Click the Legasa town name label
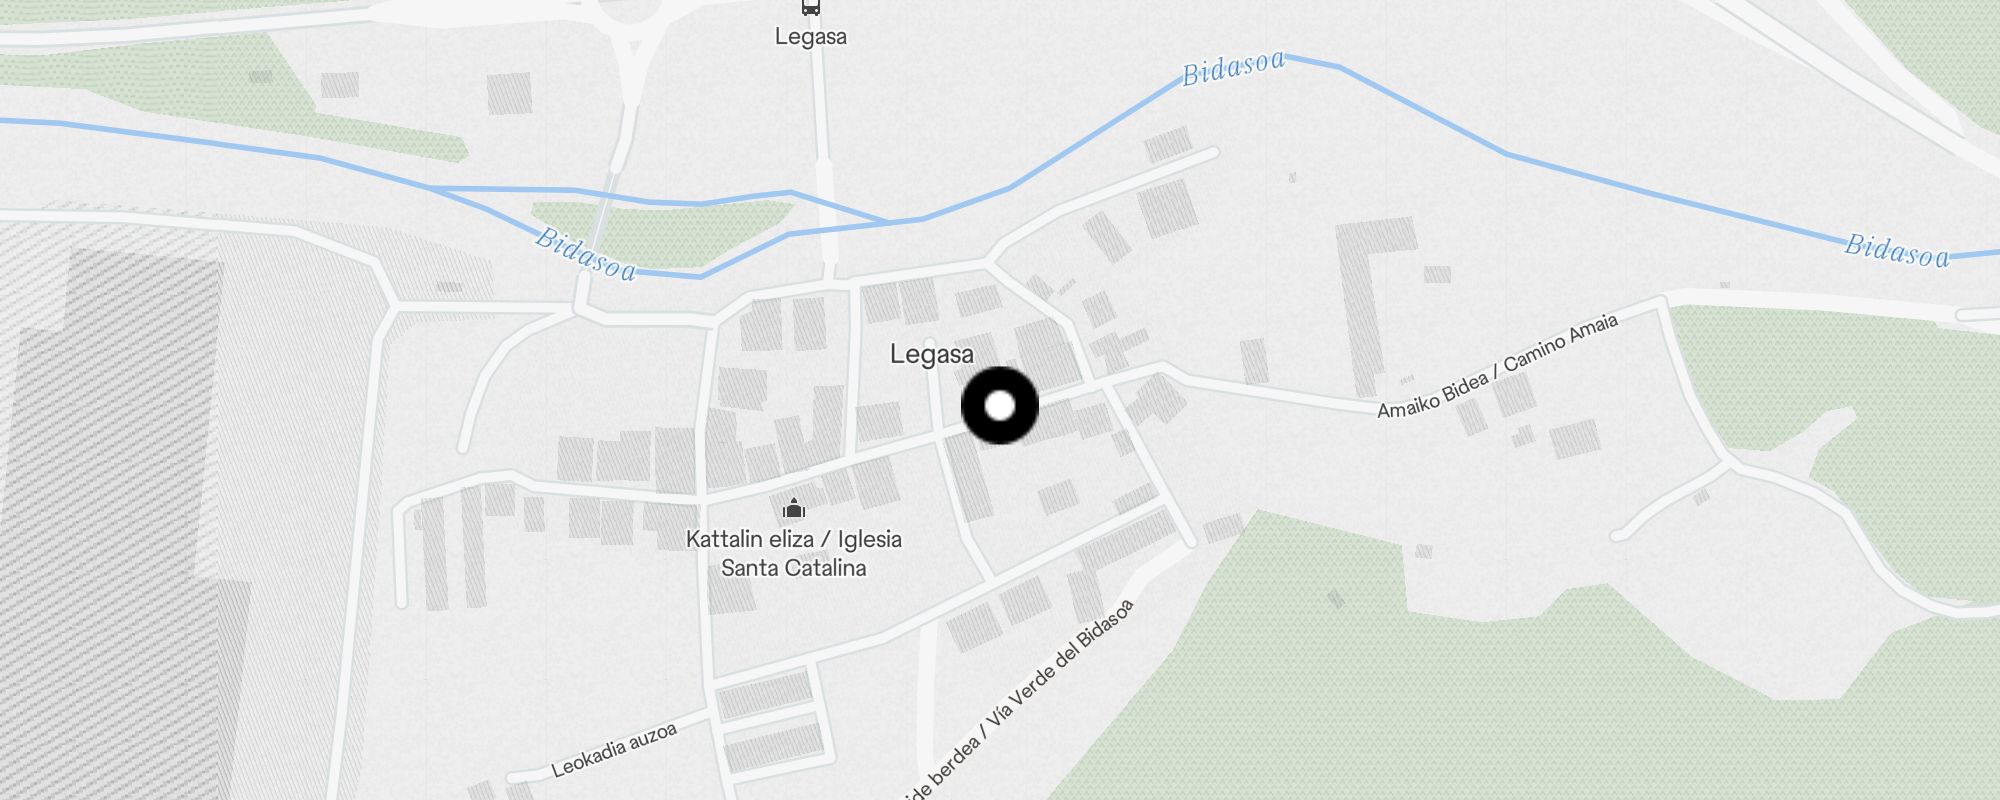The image size is (2000, 800). click(931, 354)
